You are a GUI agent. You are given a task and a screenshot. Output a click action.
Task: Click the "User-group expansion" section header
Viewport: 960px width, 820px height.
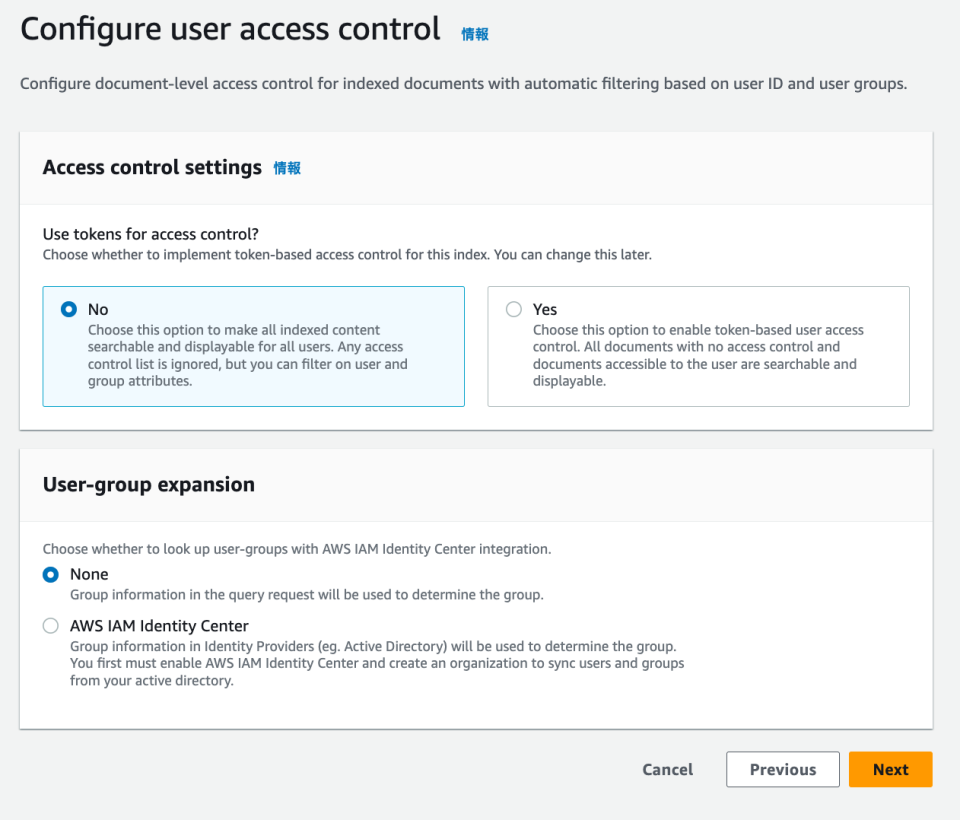point(148,484)
